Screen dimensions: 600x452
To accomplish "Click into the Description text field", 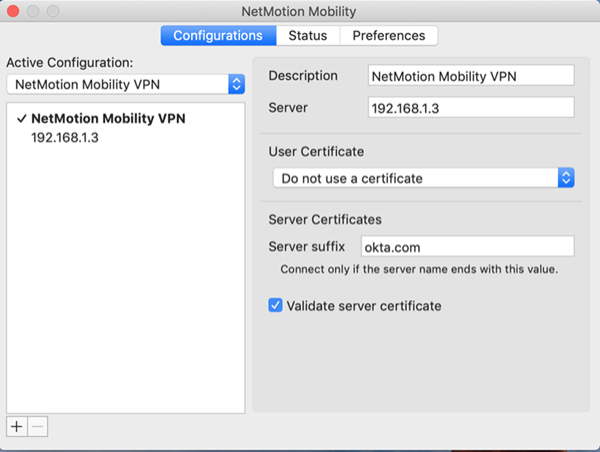I will point(470,76).
